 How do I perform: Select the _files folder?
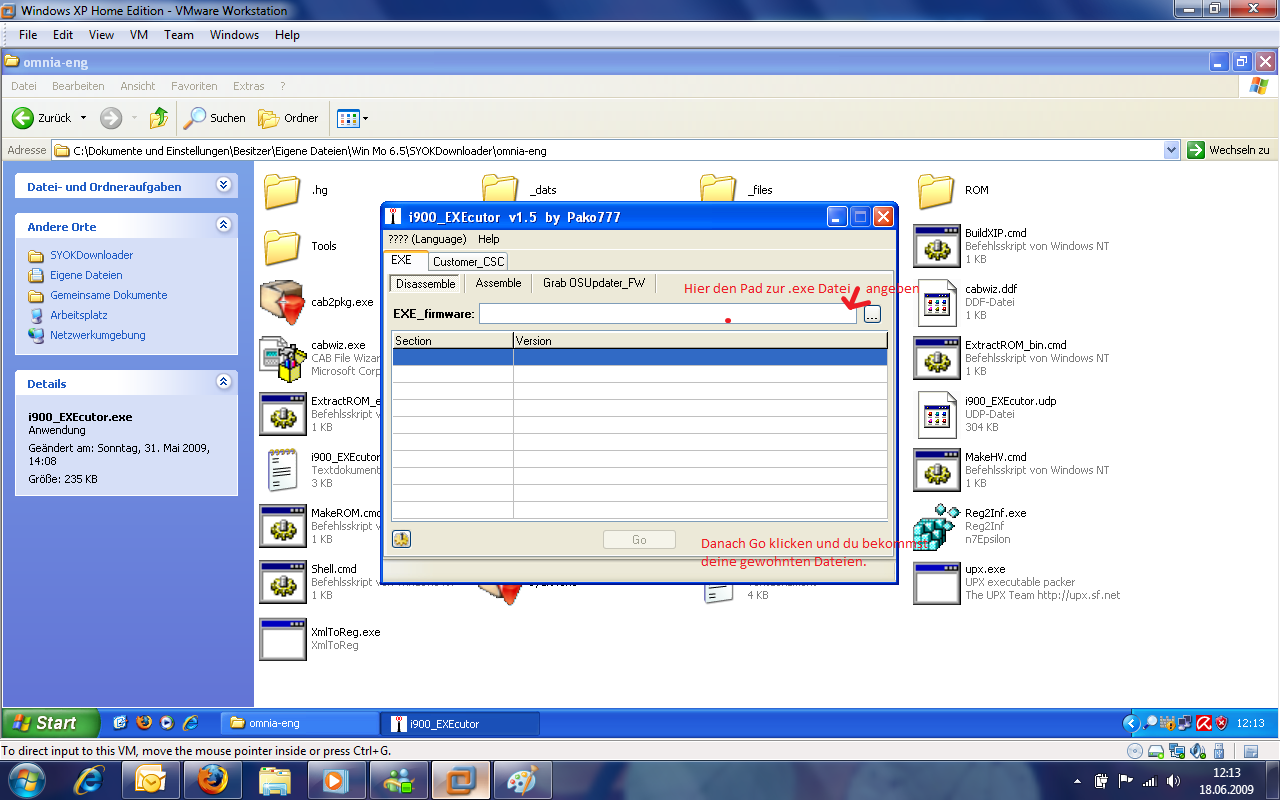click(x=718, y=190)
